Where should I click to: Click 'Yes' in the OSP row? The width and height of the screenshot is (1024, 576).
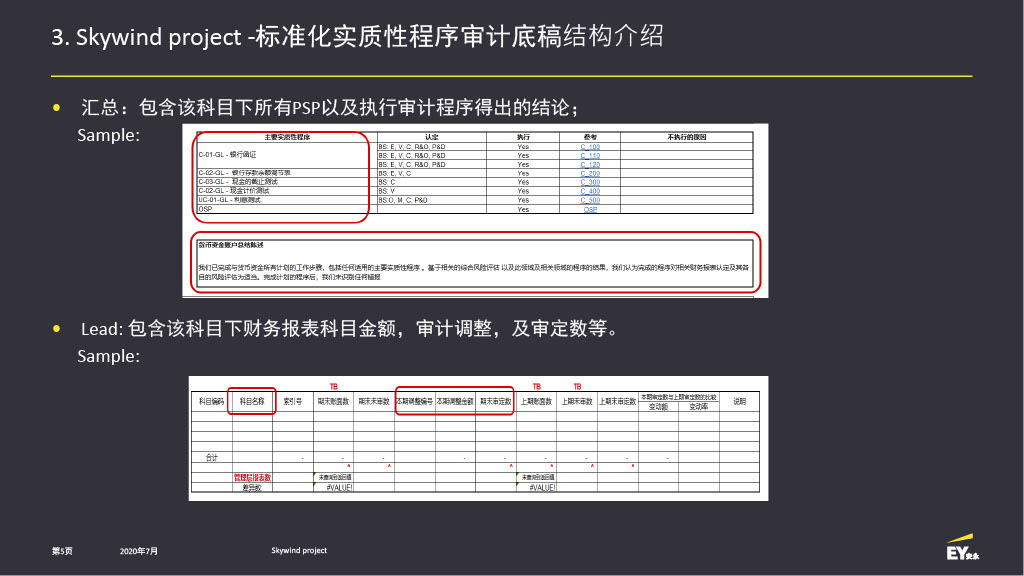click(523, 209)
